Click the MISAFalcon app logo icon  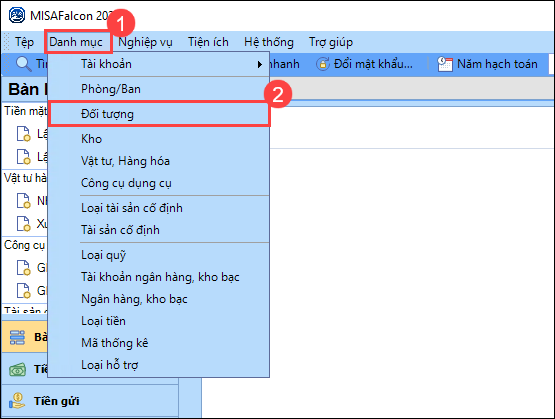coord(17,16)
